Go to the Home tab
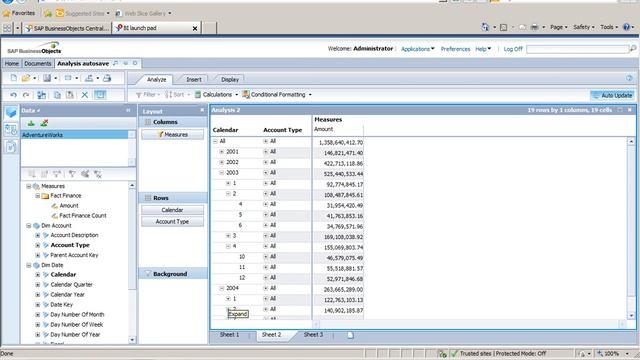The height and width of the screenshot is (360, 640). (x=11, y=64)
